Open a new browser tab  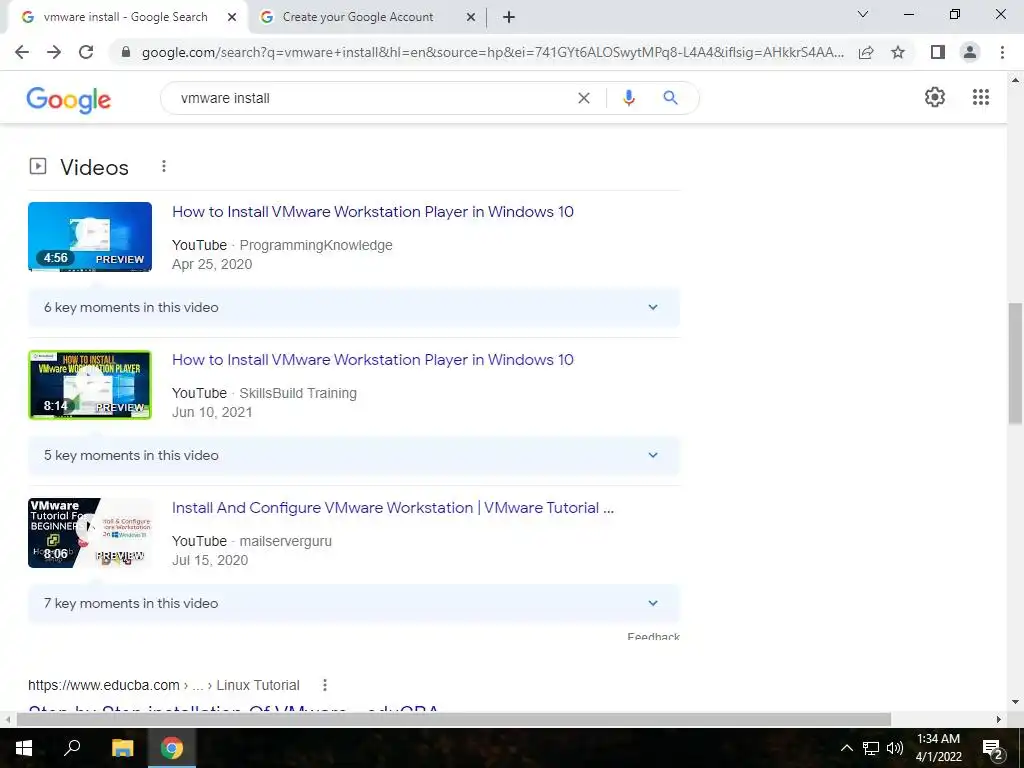pyautogui.click(x=509, y=18)
